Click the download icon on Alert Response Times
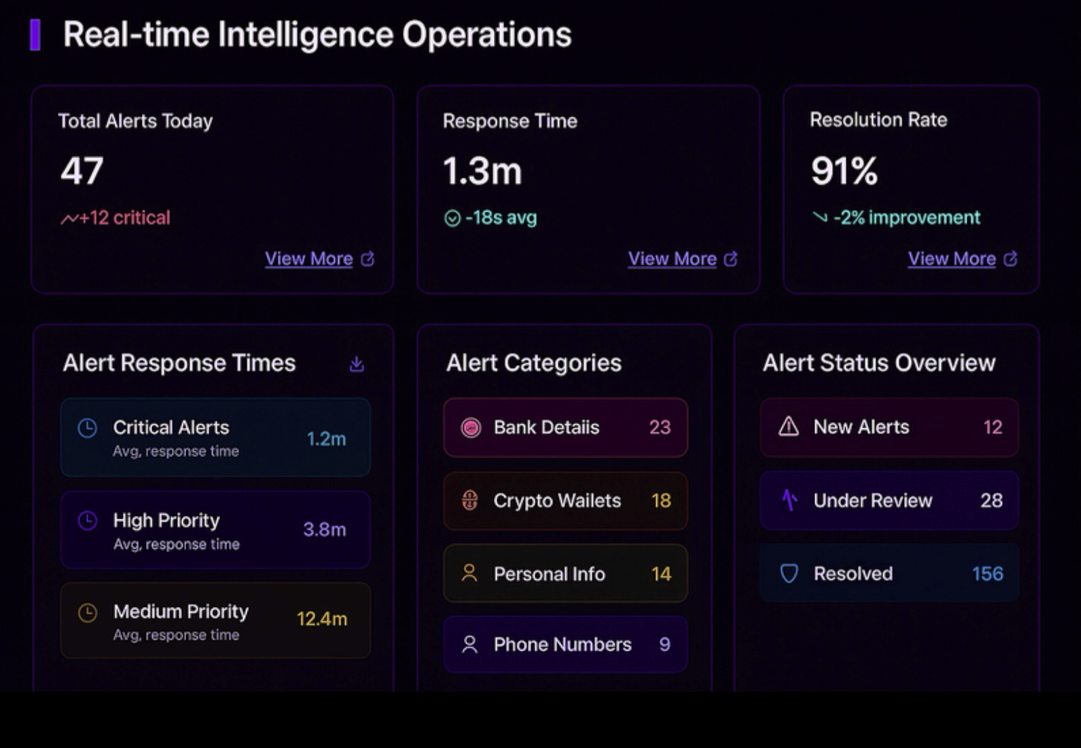This screenshot has width=1081, height=748. tap(355, 363)
